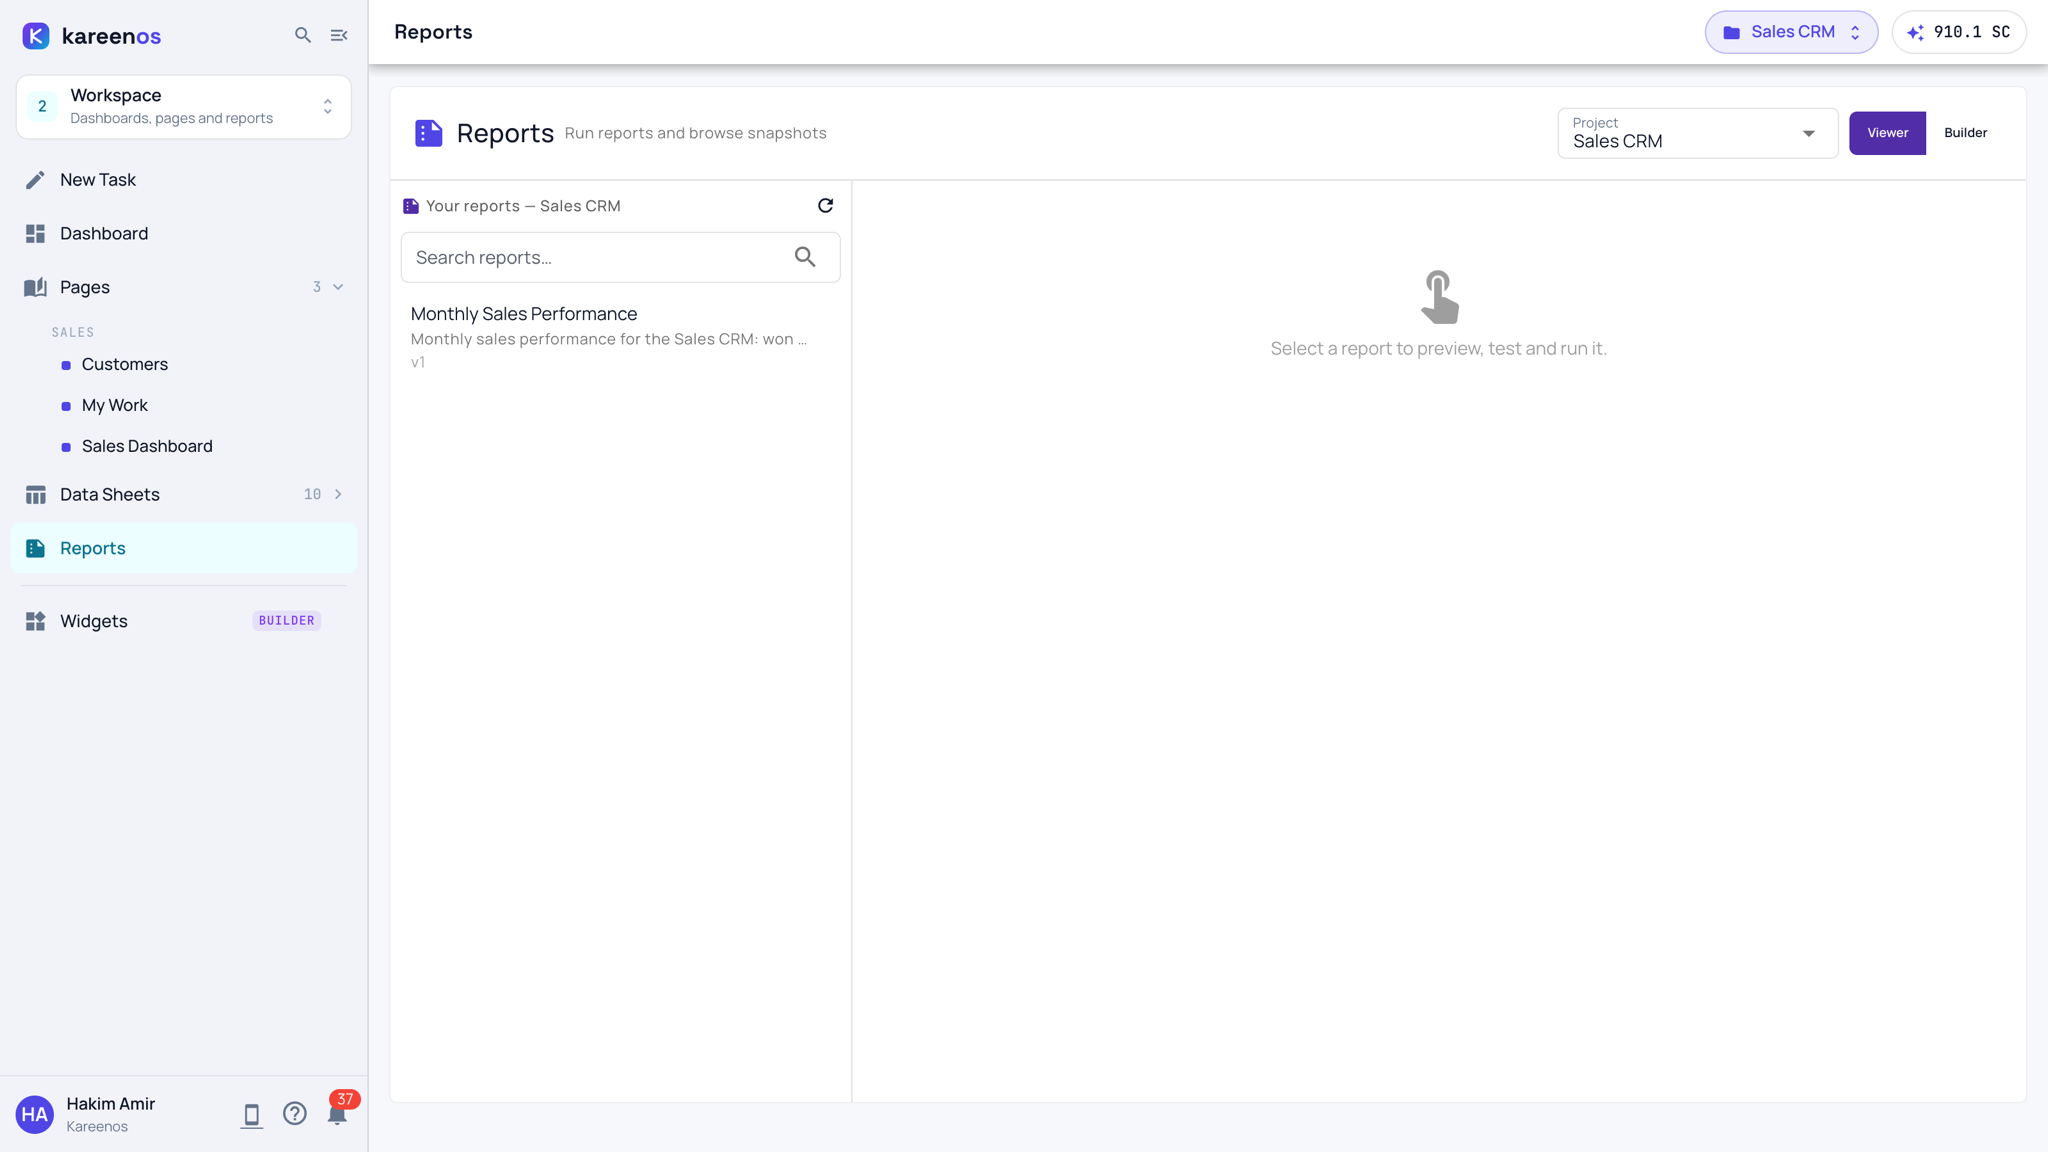The width and height of the screenshot is (2048, 1152).
Task: Click the Hakim Amir user name
Action: pos(111,1104)
